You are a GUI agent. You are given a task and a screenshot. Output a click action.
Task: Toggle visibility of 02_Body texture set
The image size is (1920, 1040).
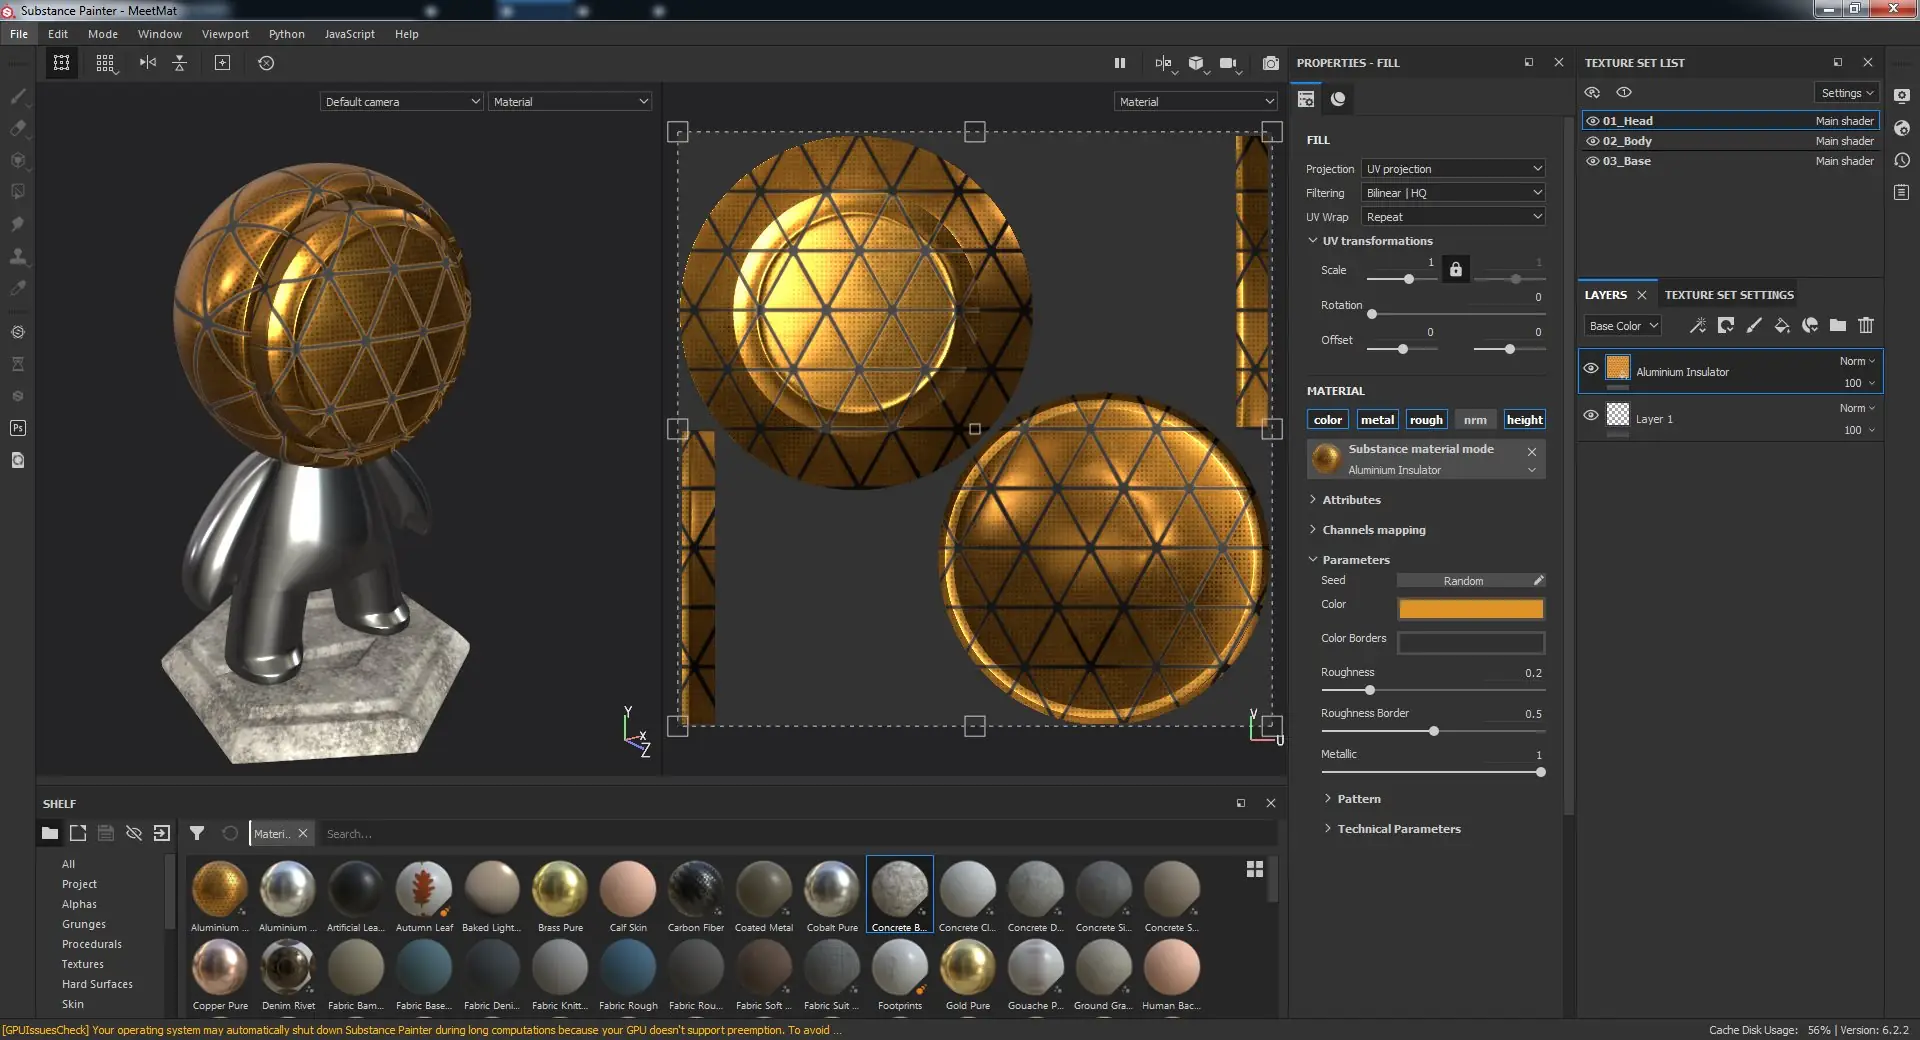click(1593, 141)
